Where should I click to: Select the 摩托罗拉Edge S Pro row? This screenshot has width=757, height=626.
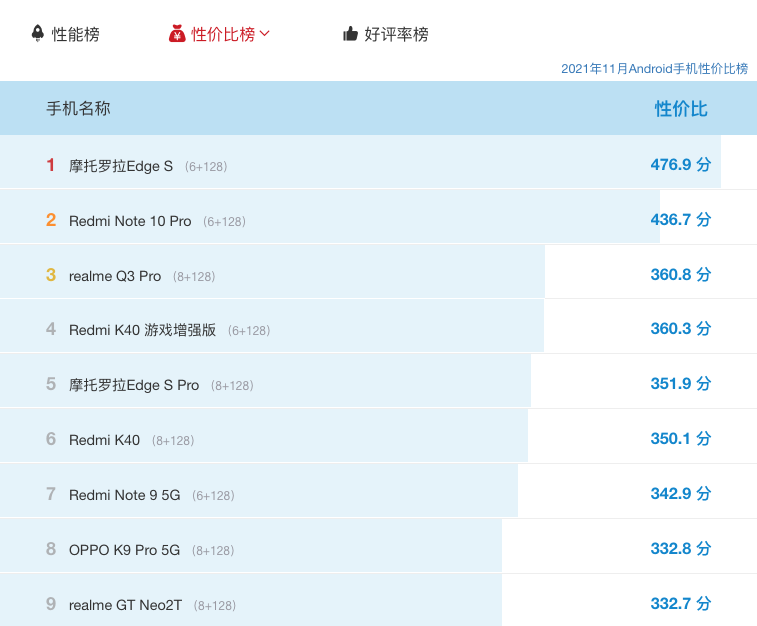[378, 381]
